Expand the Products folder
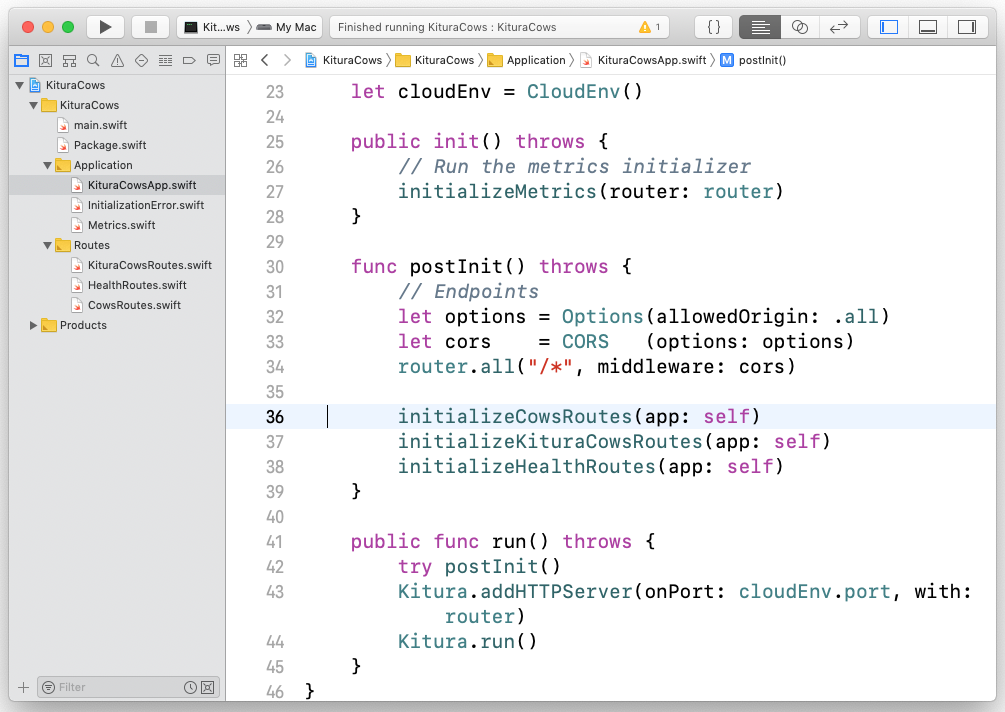 click(x=33, y=326)
